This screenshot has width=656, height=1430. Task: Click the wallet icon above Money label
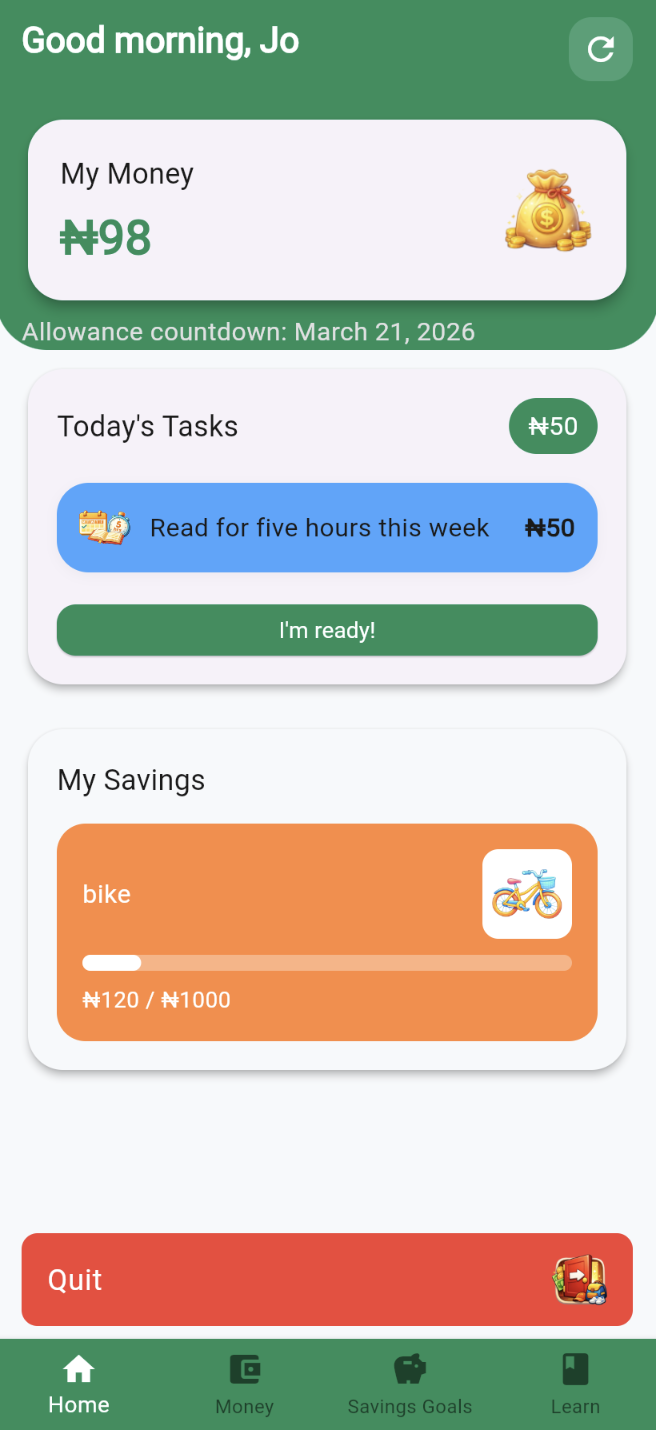[244, 1368]
